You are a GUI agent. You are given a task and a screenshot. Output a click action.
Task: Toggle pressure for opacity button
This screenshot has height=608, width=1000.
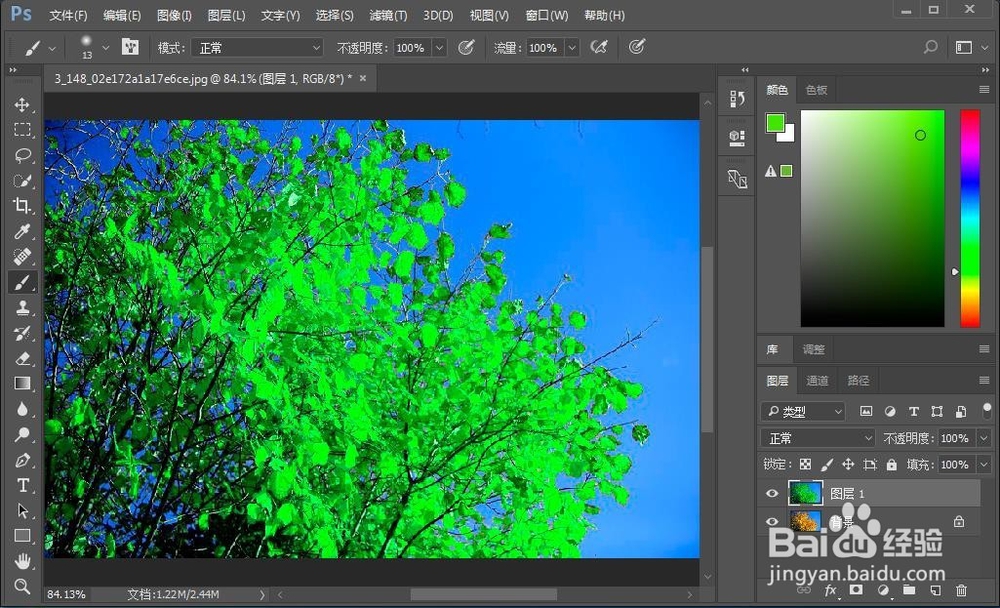pyautogui.click(x=466, y=47)
